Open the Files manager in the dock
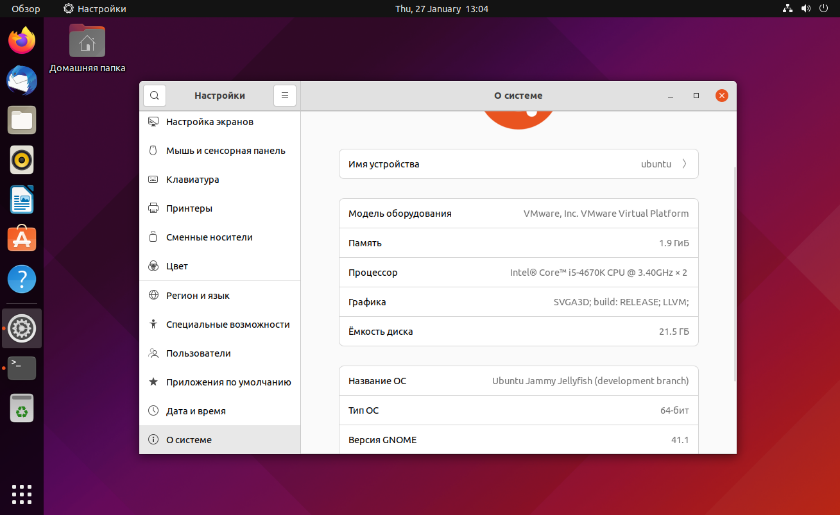This screenshot has height=515, width=840. coord(21,120)
